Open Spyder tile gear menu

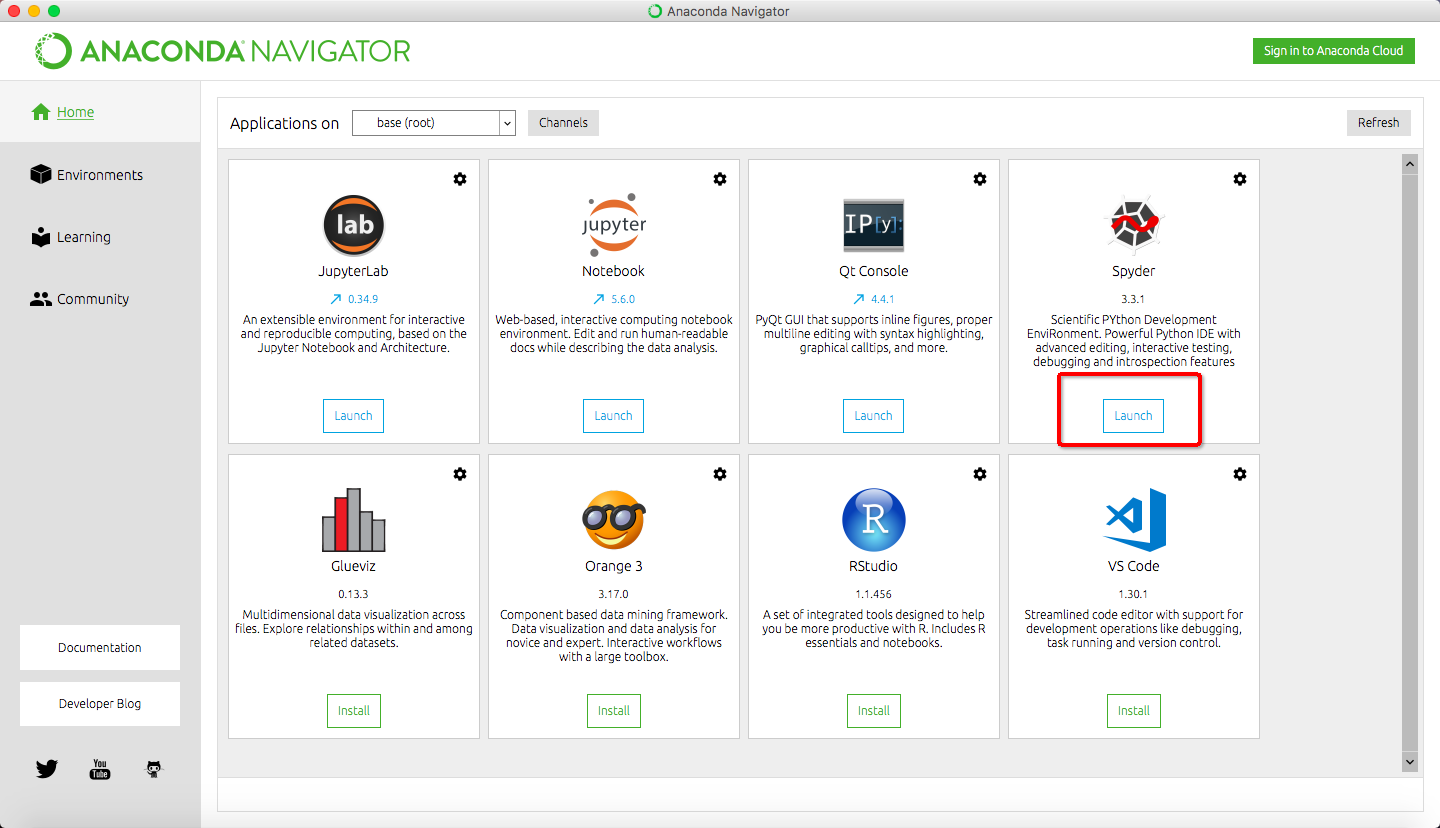[x=1240, y=179]
